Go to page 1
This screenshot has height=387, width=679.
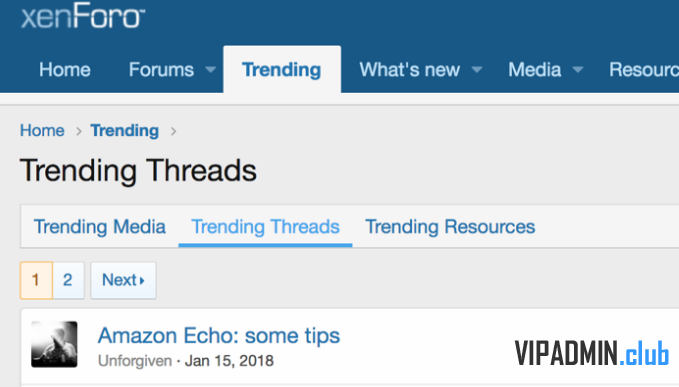click(x=36, y=280)
